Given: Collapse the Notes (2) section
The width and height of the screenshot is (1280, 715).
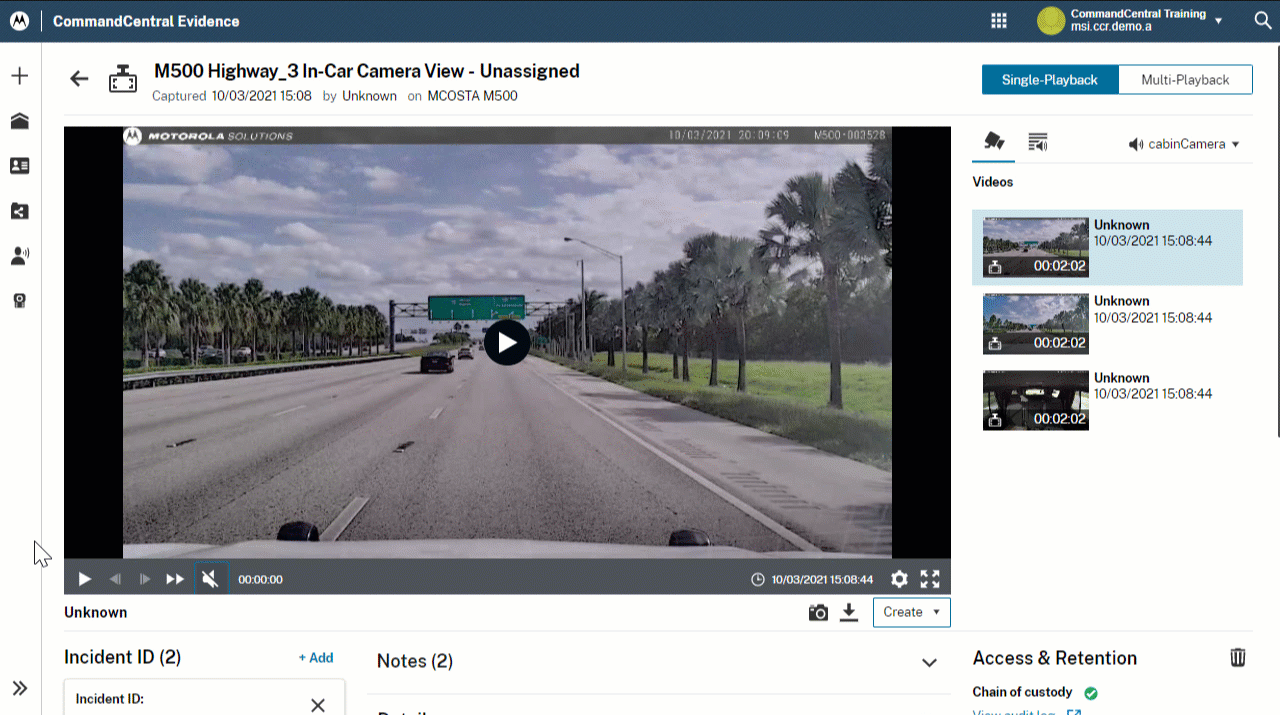Looking at the screenshot, I should [929, 662].
